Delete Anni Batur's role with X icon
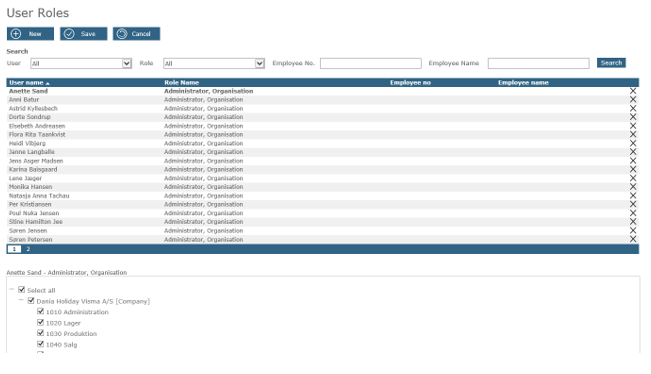 [633, 100]
